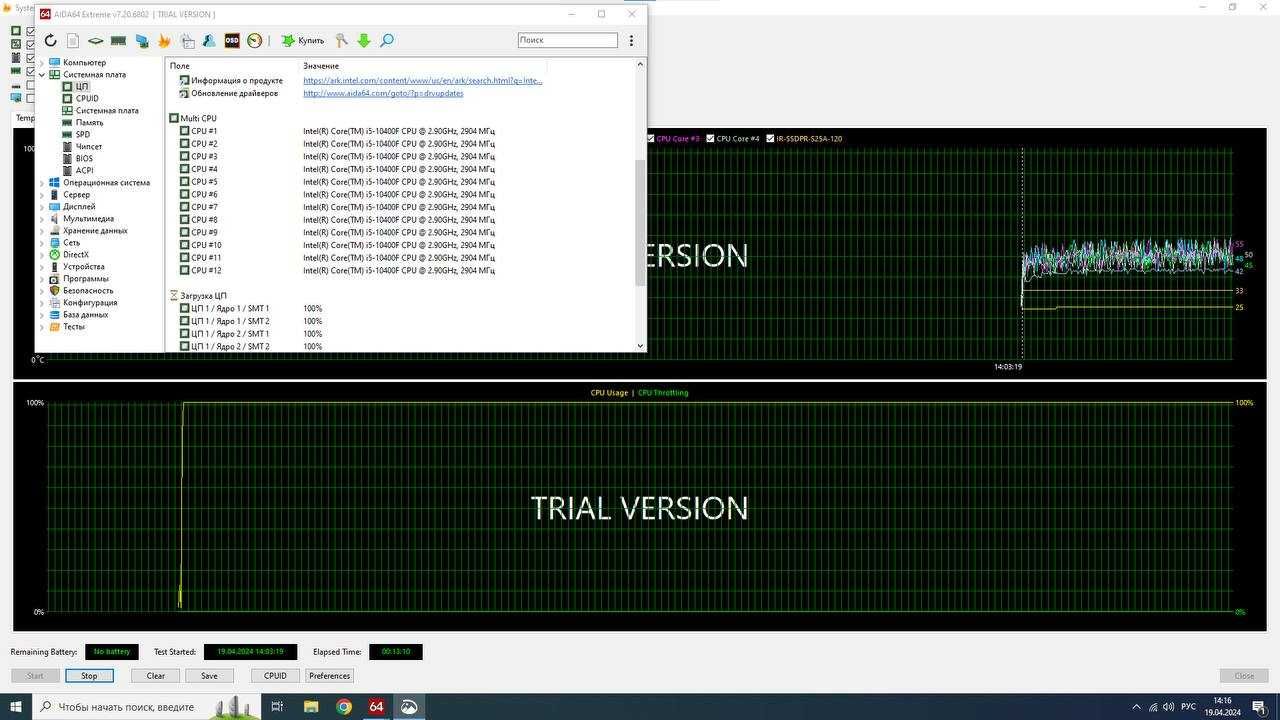Toggle the CPU Core #3 graph checkbox
This screenshot has height=720, width=1280.
(652, 139)
